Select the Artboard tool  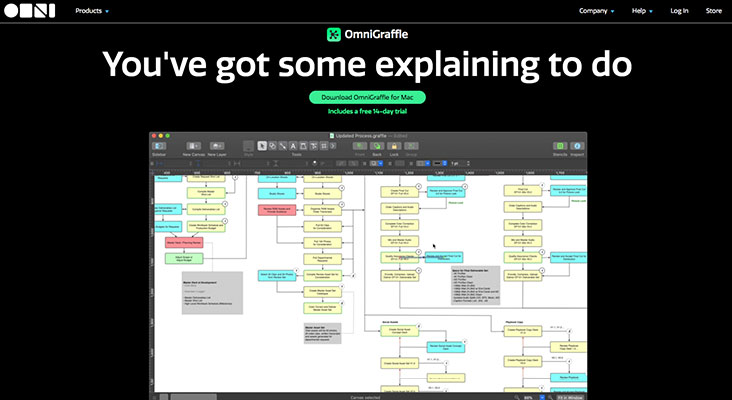[x=324, y=146]
